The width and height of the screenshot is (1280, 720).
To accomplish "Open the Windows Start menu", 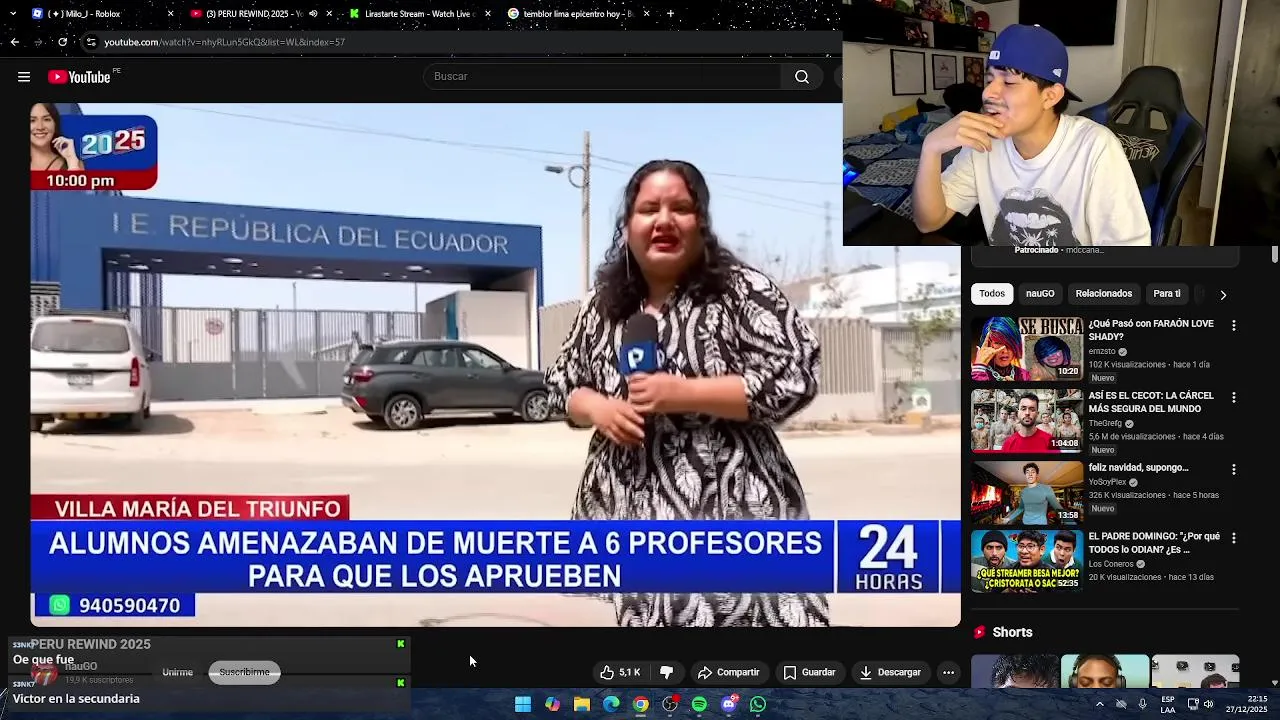I will point(523,704).
